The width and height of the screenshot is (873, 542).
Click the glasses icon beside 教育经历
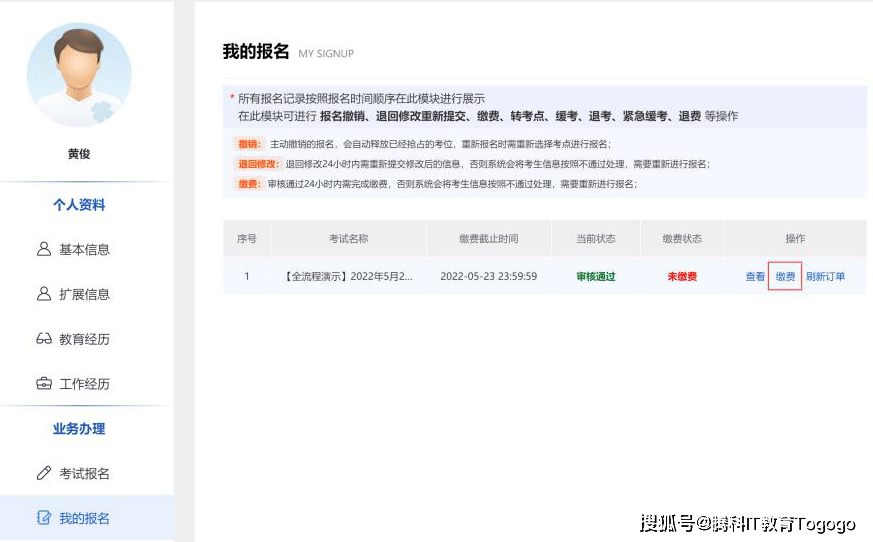43,339
